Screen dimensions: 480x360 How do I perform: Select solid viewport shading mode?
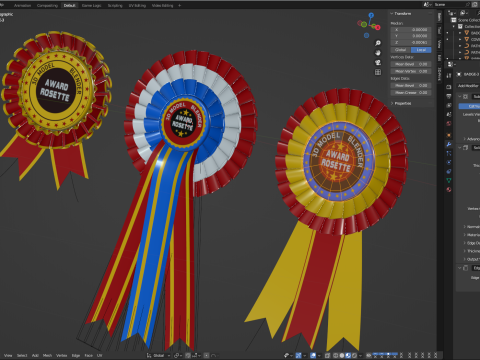tap(342, 355)
